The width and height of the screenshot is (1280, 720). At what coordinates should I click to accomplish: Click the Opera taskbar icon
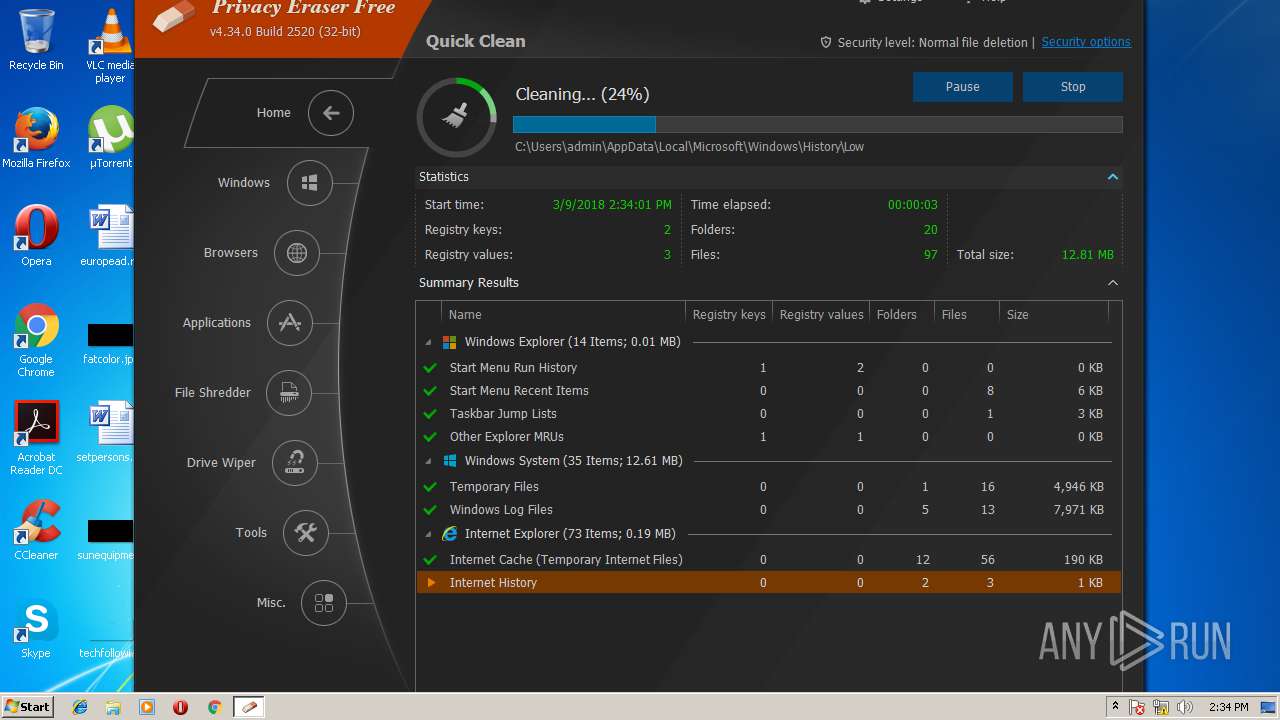coord(180,707)
